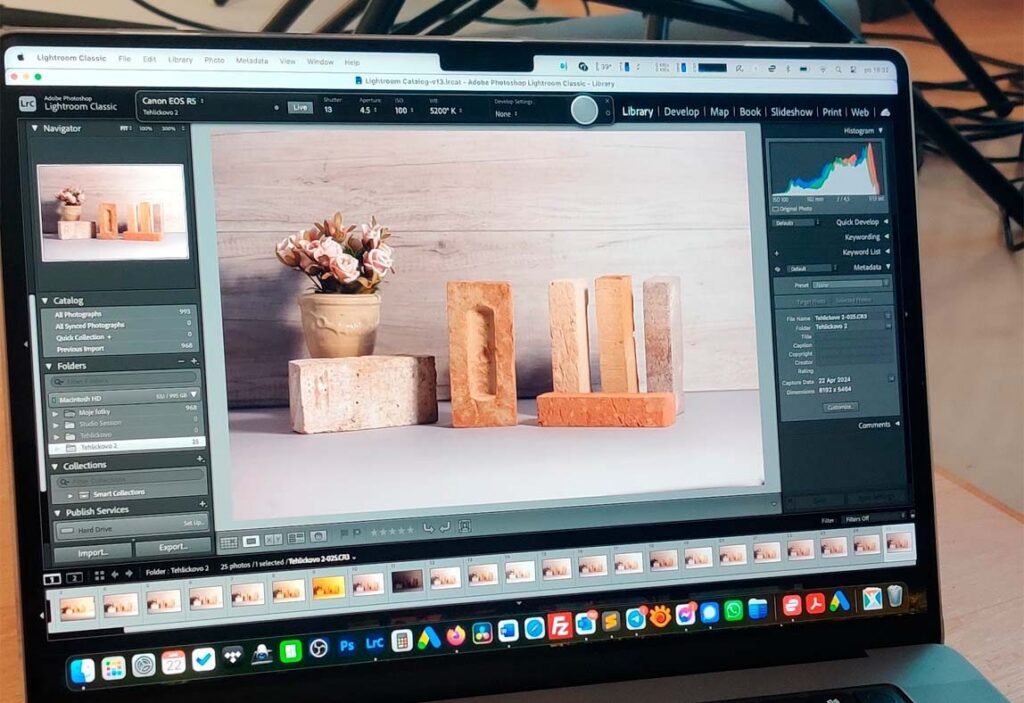Click the face region draw icon
The height and width of the screenshot is (703, 1024).
[x=464, y=525]
